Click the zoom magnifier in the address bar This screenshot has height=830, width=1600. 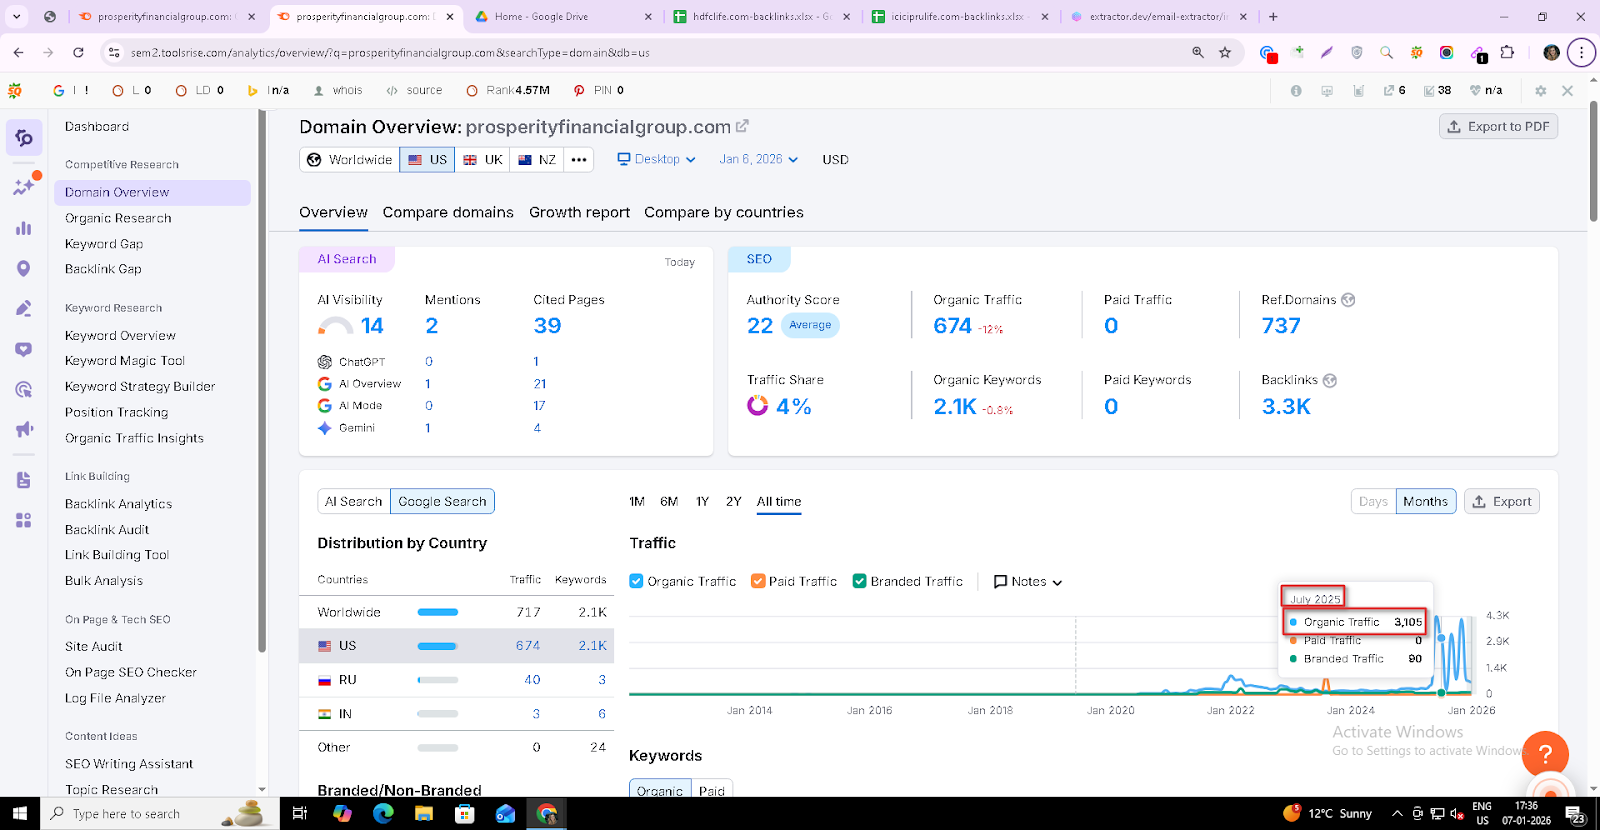point(1198,53)
